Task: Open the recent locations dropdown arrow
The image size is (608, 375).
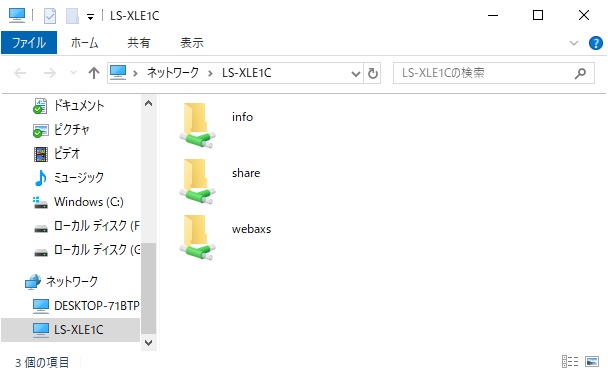Action: 73,73
